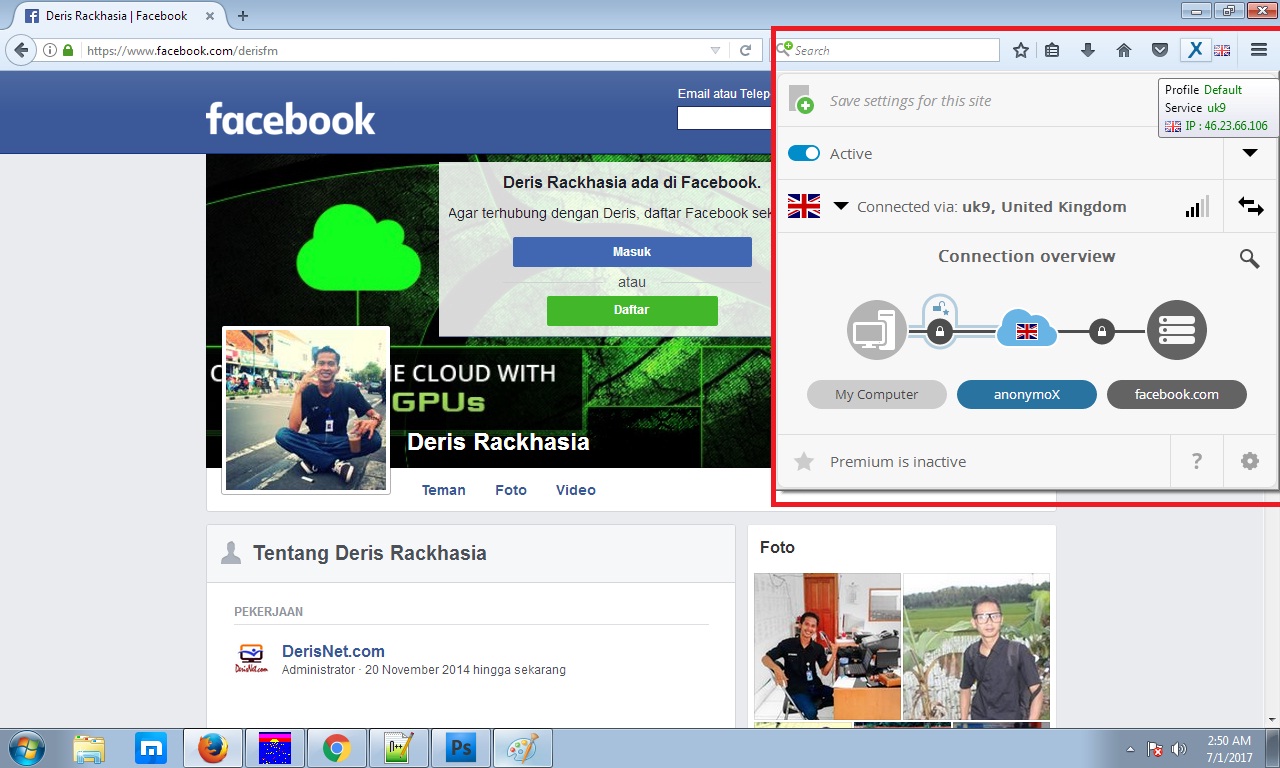Click the Tentang Deris Rackhasia heading
The height and width of the screenshot is (768, 1280).
point(370,553)
